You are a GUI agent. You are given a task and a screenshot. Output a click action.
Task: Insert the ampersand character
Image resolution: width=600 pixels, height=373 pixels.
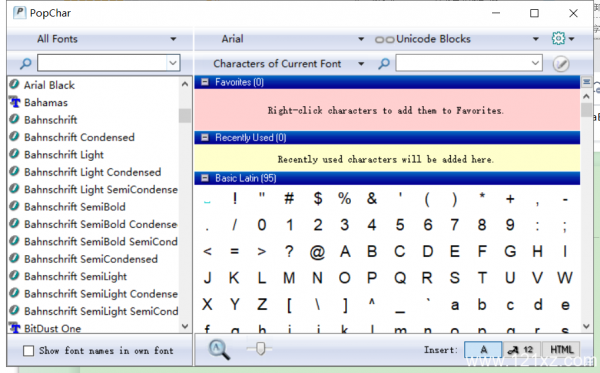pyautogui.click(x=372, y=199)
